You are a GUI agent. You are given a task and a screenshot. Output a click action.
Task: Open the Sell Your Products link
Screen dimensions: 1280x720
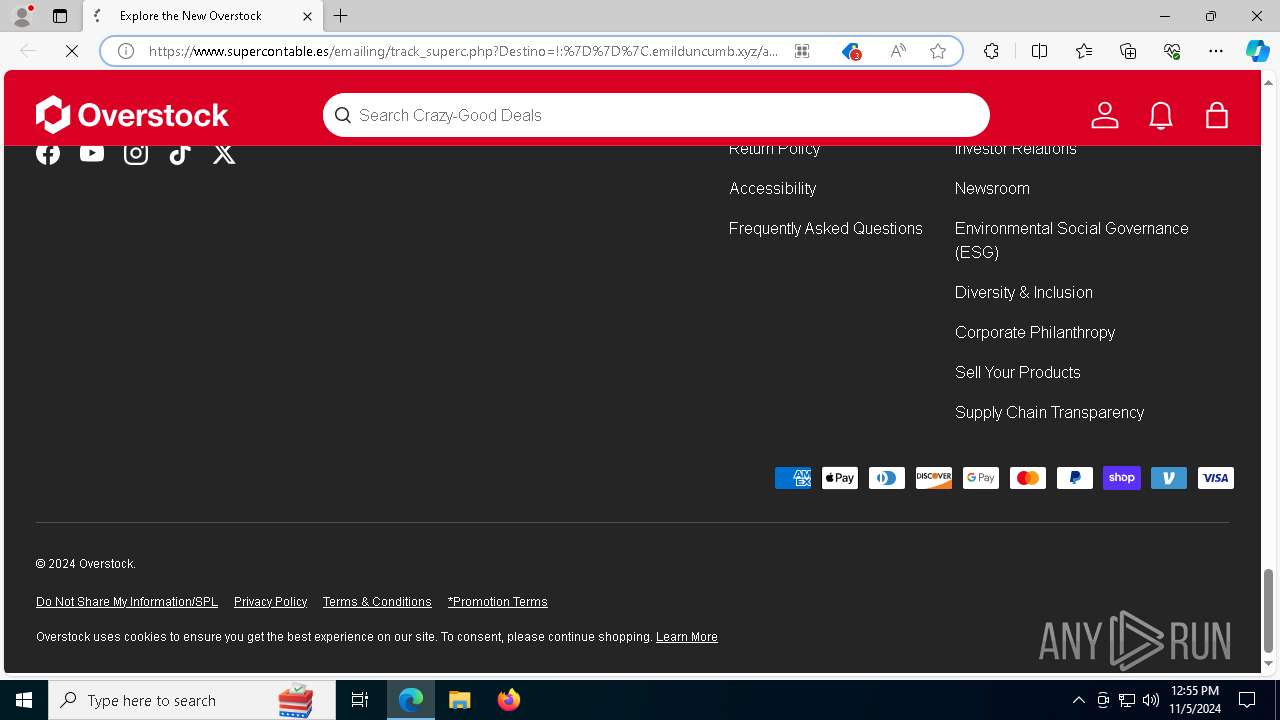[1018, 372]
